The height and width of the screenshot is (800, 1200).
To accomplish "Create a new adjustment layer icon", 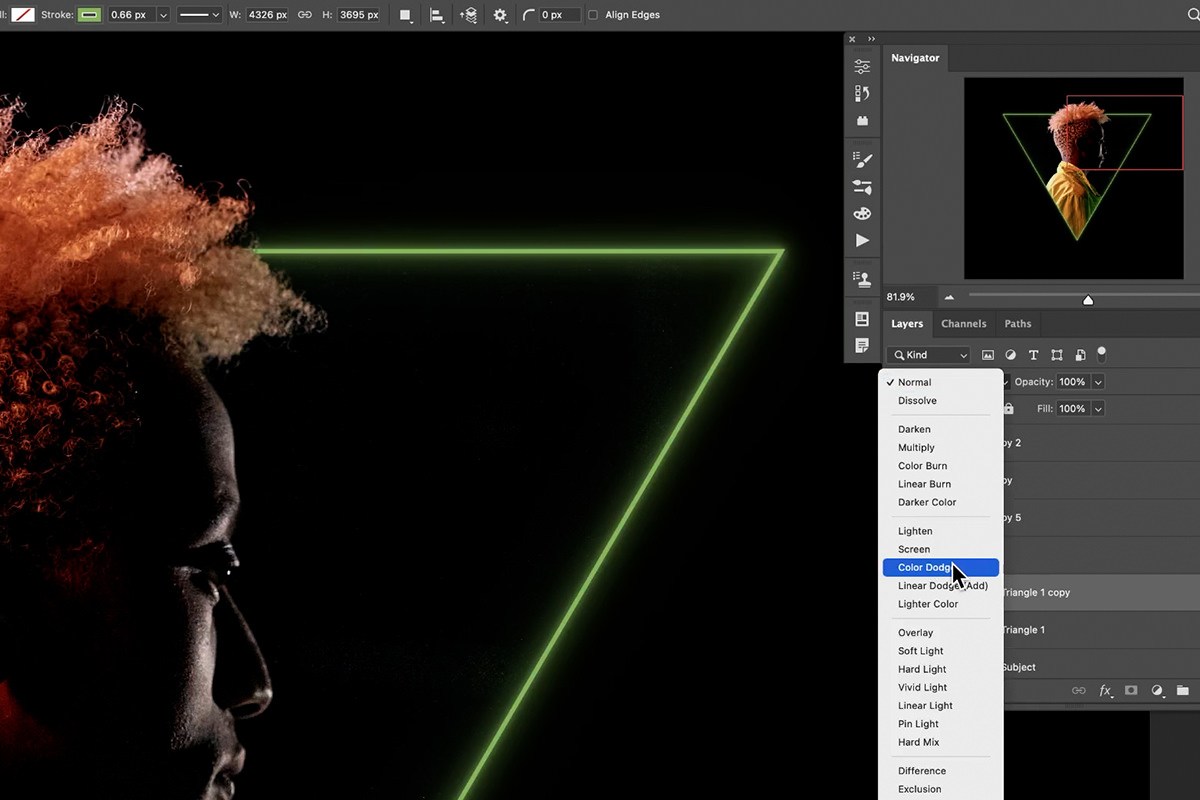I will (x=1157, y=690).
